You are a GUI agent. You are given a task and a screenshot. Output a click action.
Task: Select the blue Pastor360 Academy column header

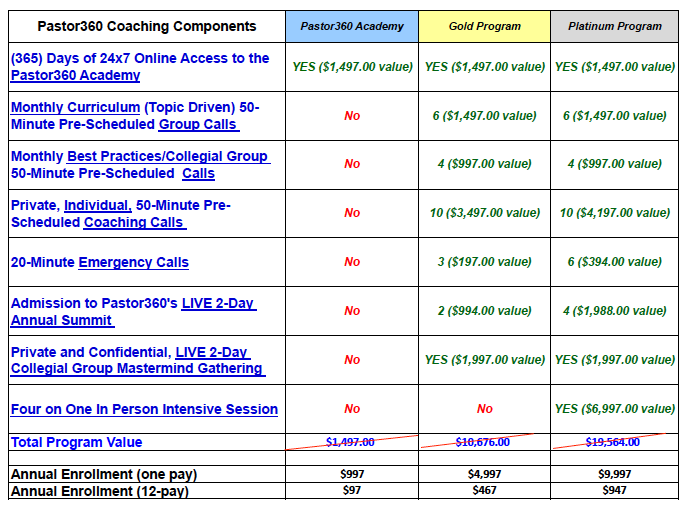pos(352,26)
